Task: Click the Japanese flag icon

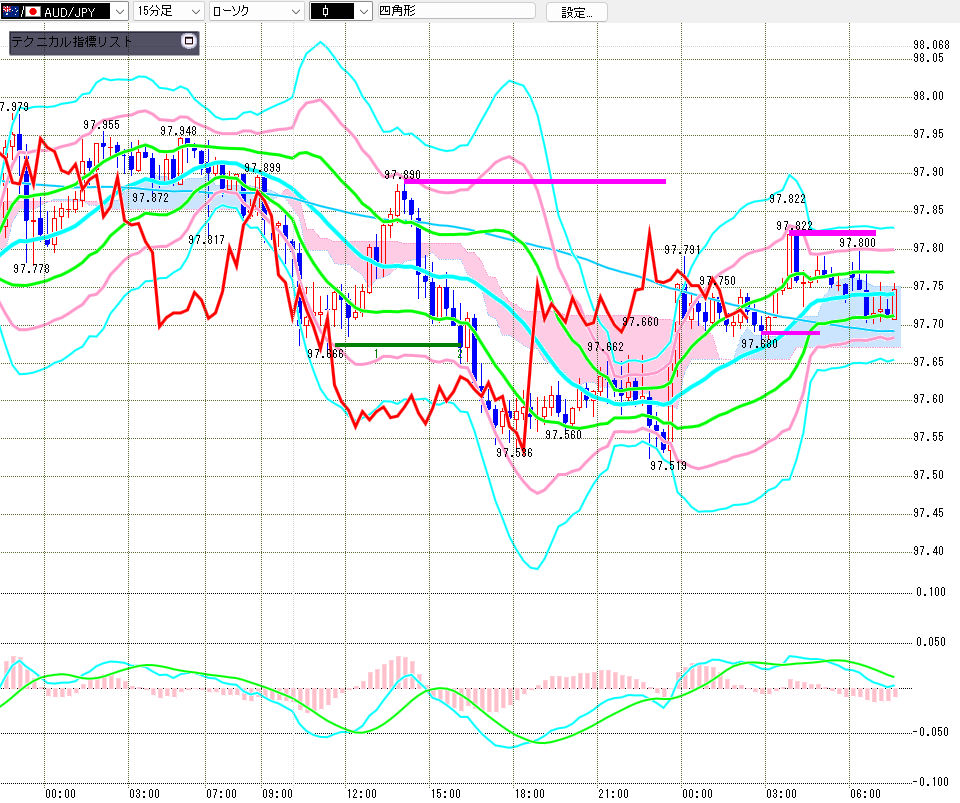Action: coord(33,12)
